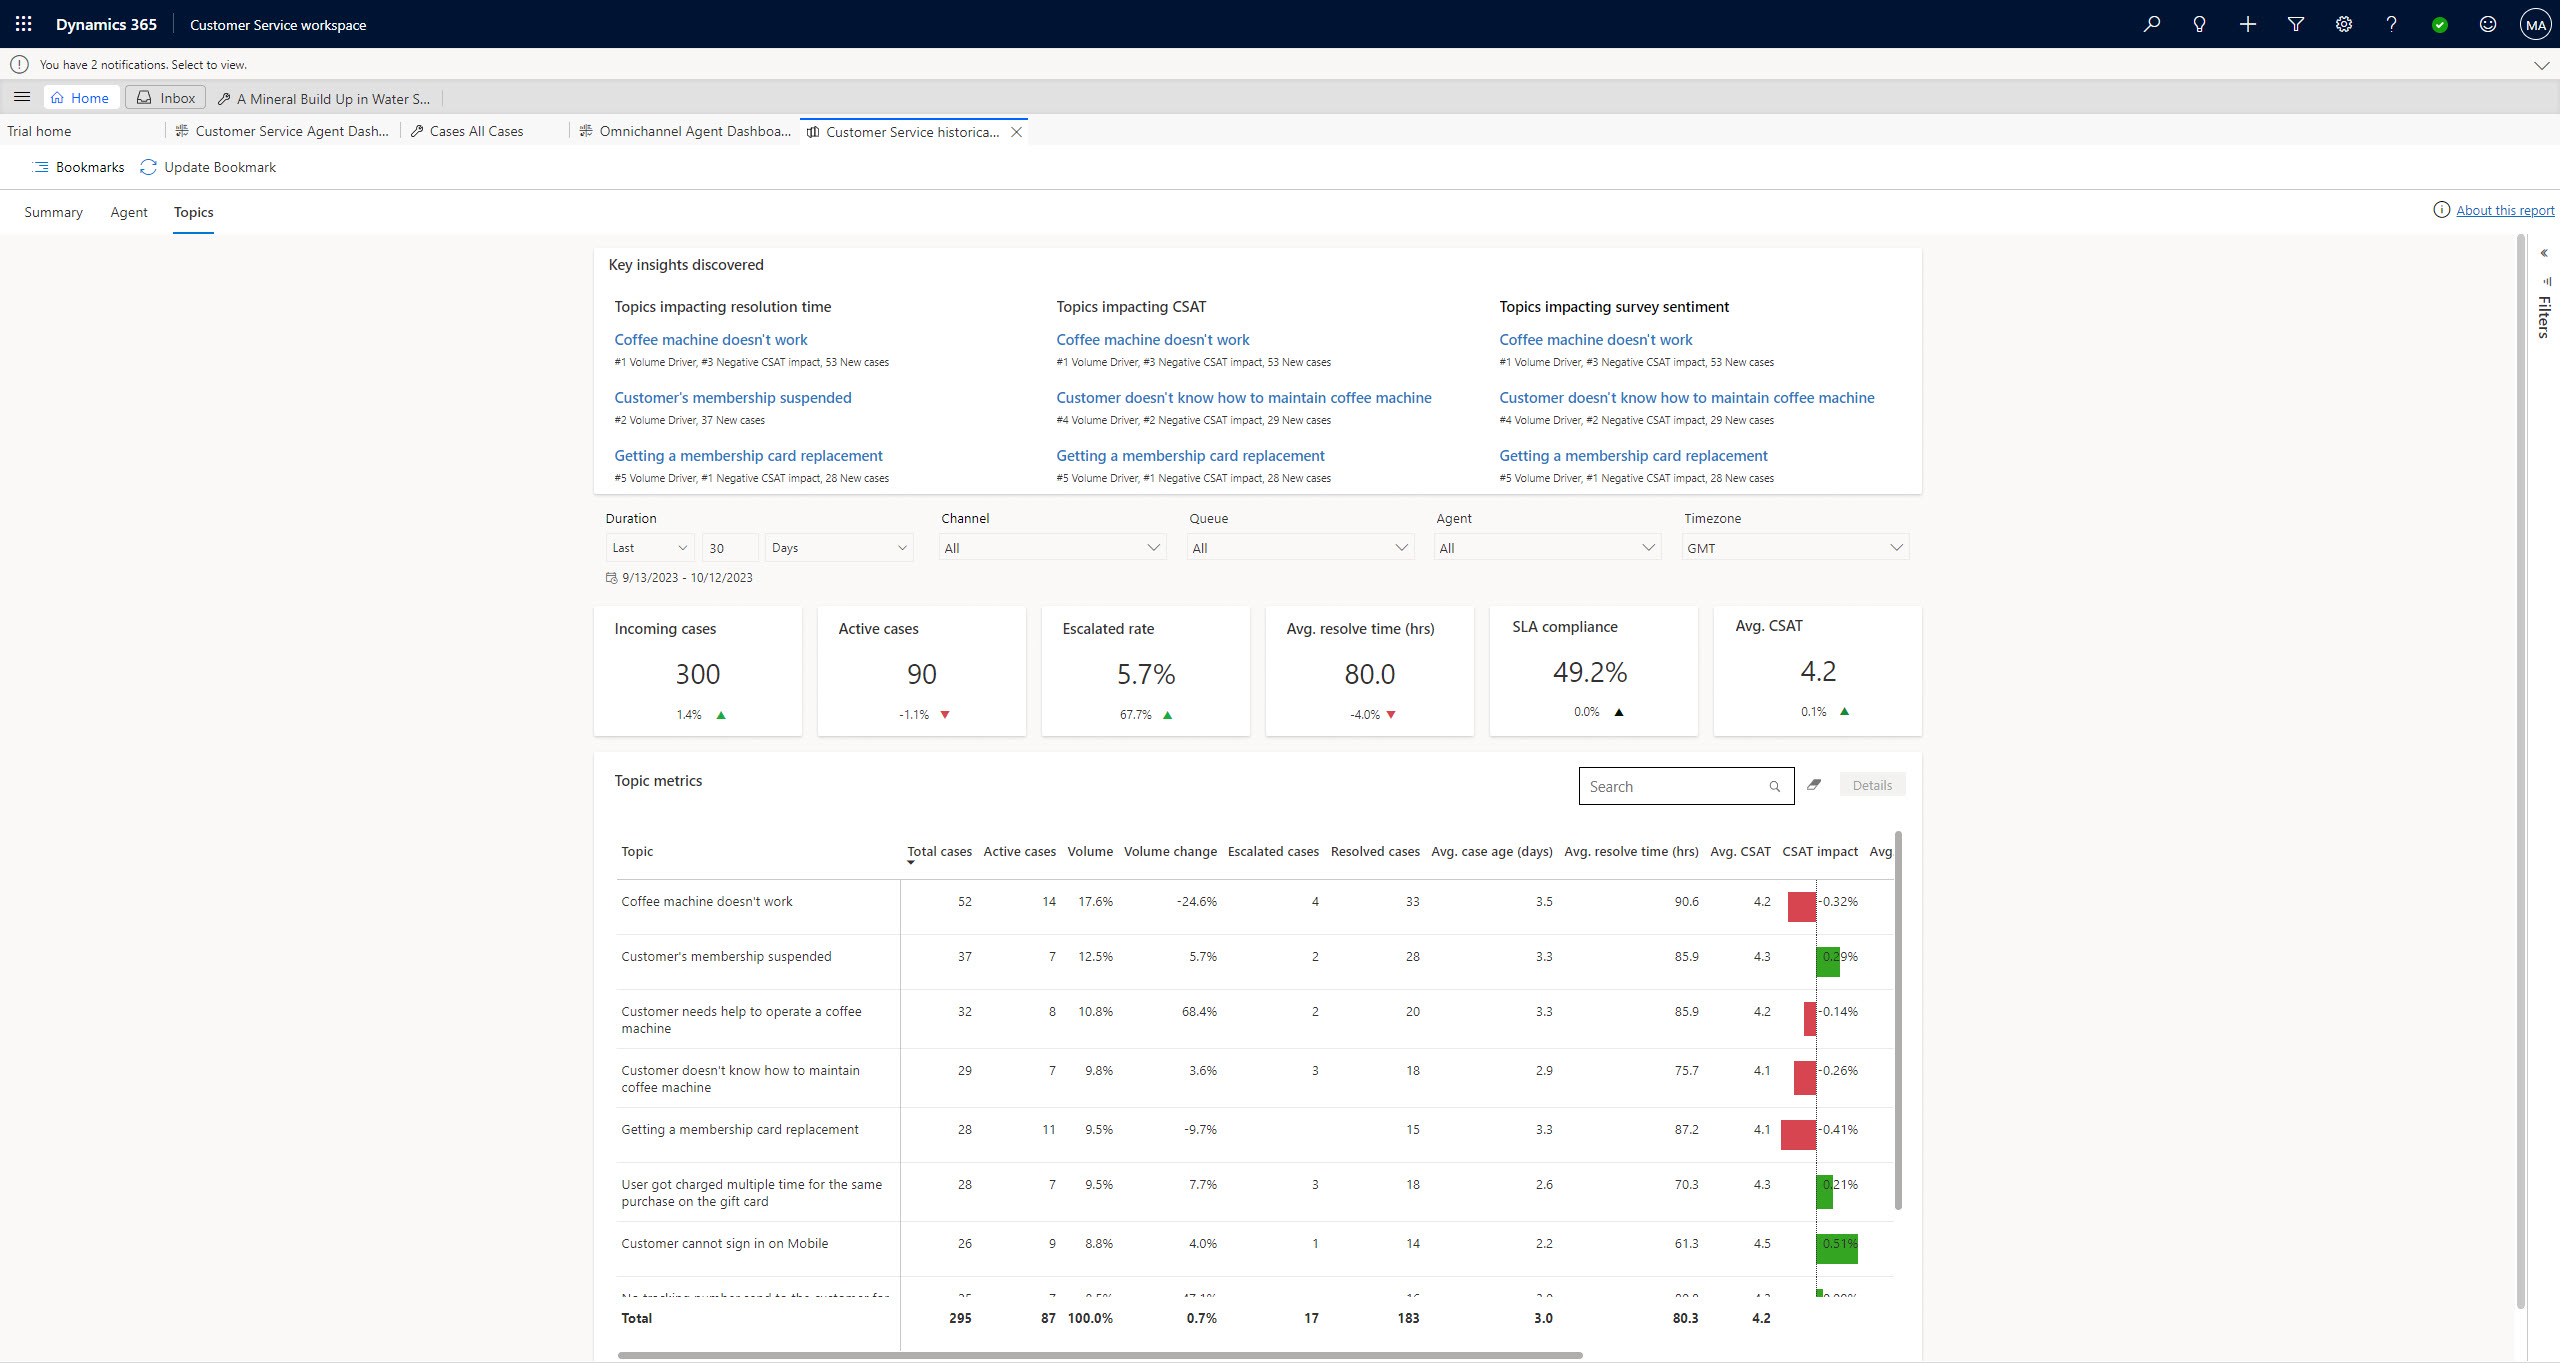Click the green CSAT impact bar for Customer cannot sign in
Viewport: 2560px width, 1363px height.
1837,1248
